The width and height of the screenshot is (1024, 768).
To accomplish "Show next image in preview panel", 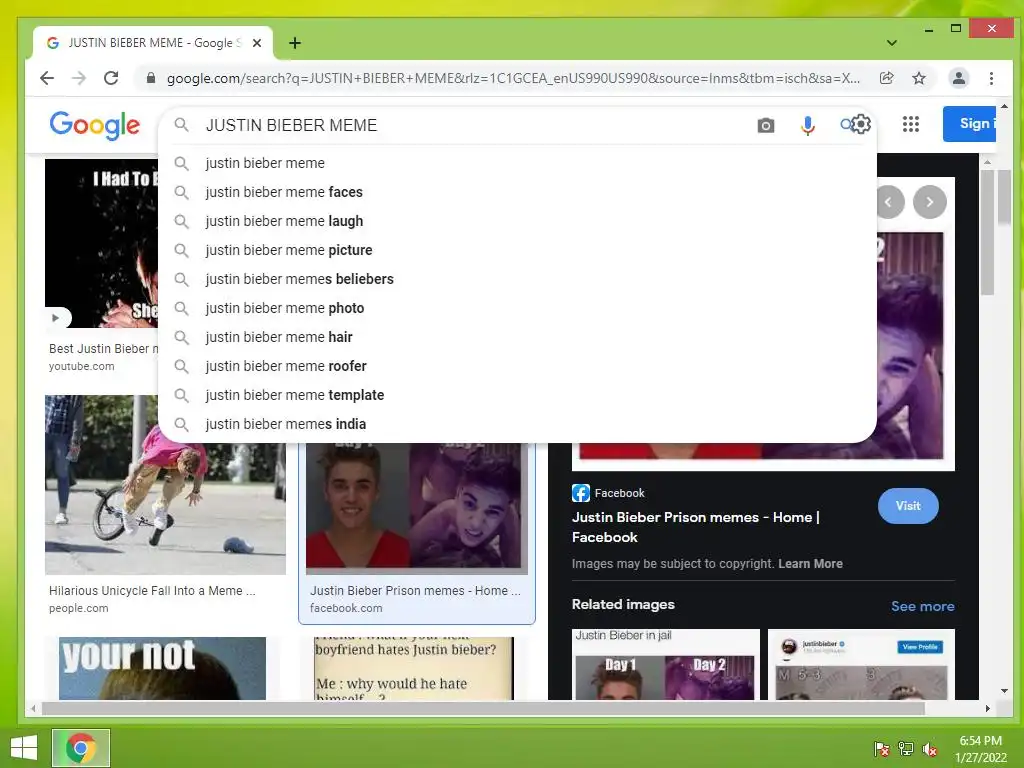I will (930, 202).
